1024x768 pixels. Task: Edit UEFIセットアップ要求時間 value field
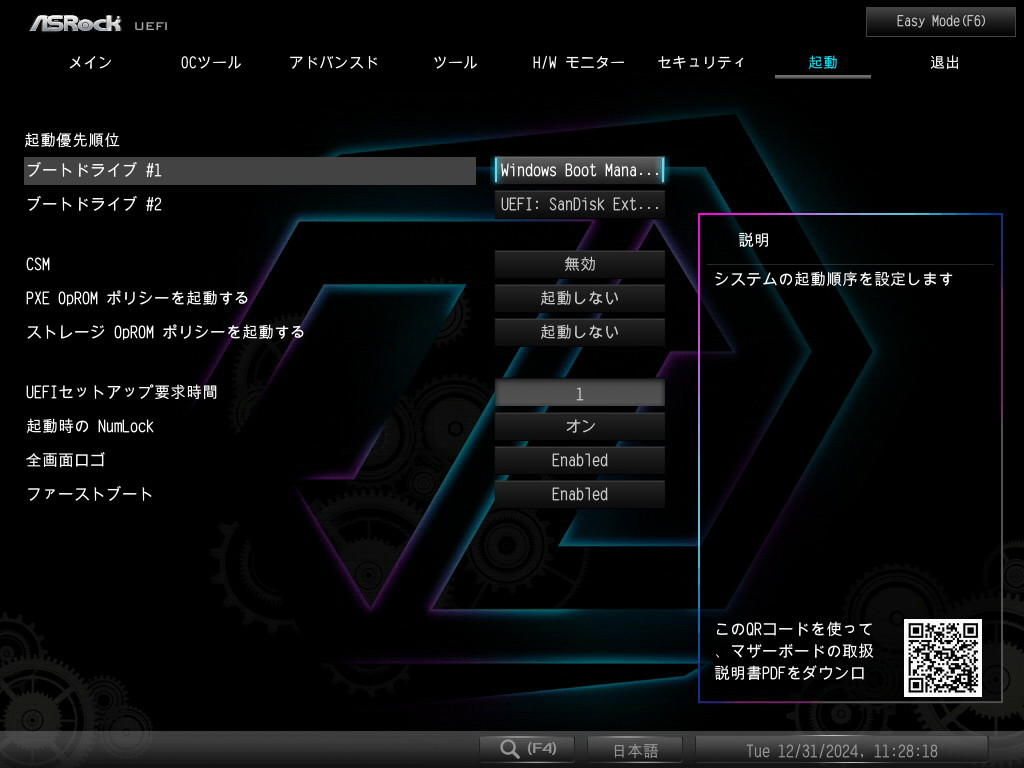tap(579, 393)
